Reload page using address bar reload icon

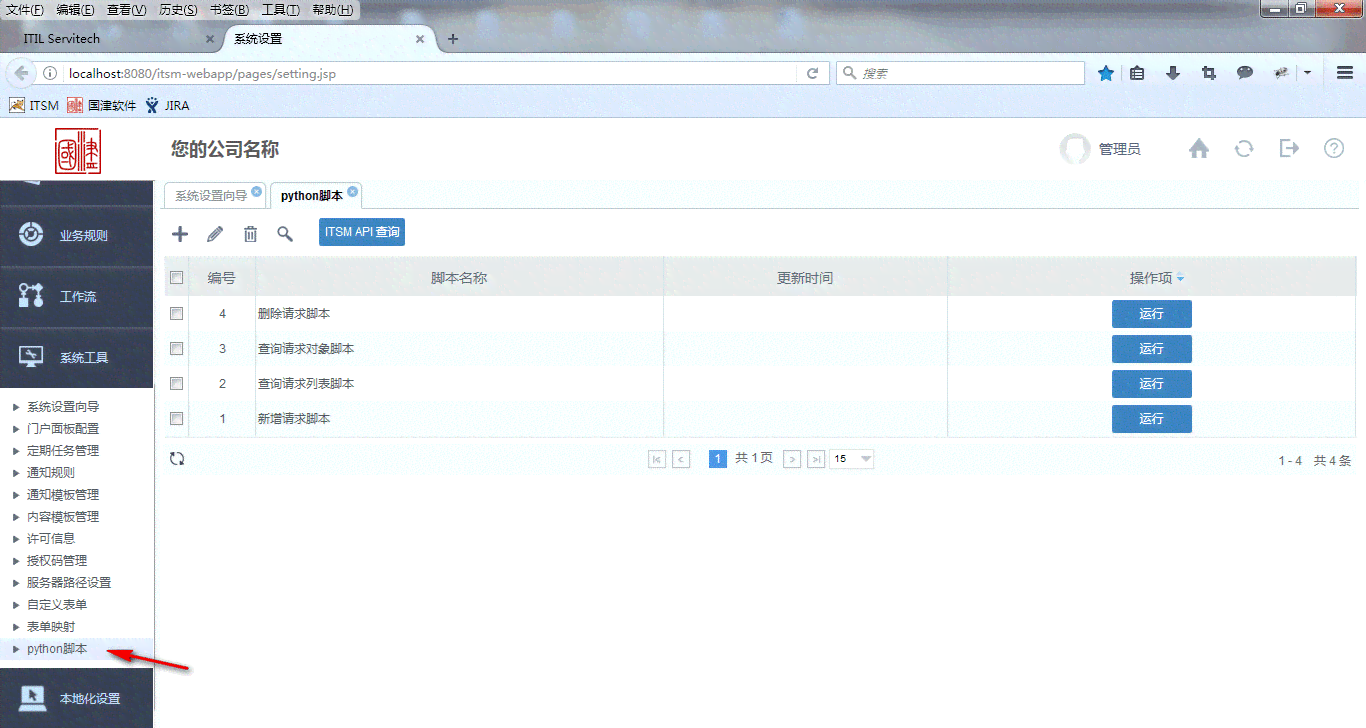tap(813, 73)
